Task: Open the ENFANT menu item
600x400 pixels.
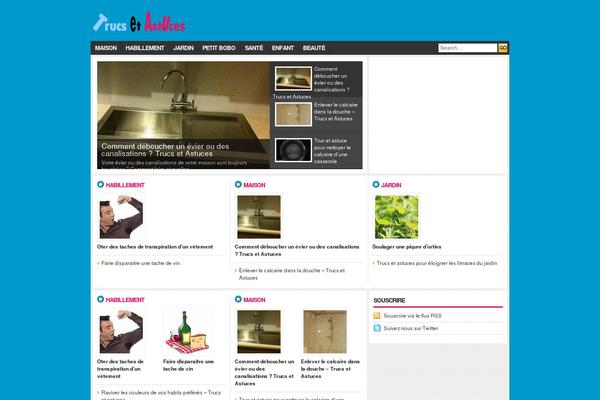Action: tap(283, 48)
